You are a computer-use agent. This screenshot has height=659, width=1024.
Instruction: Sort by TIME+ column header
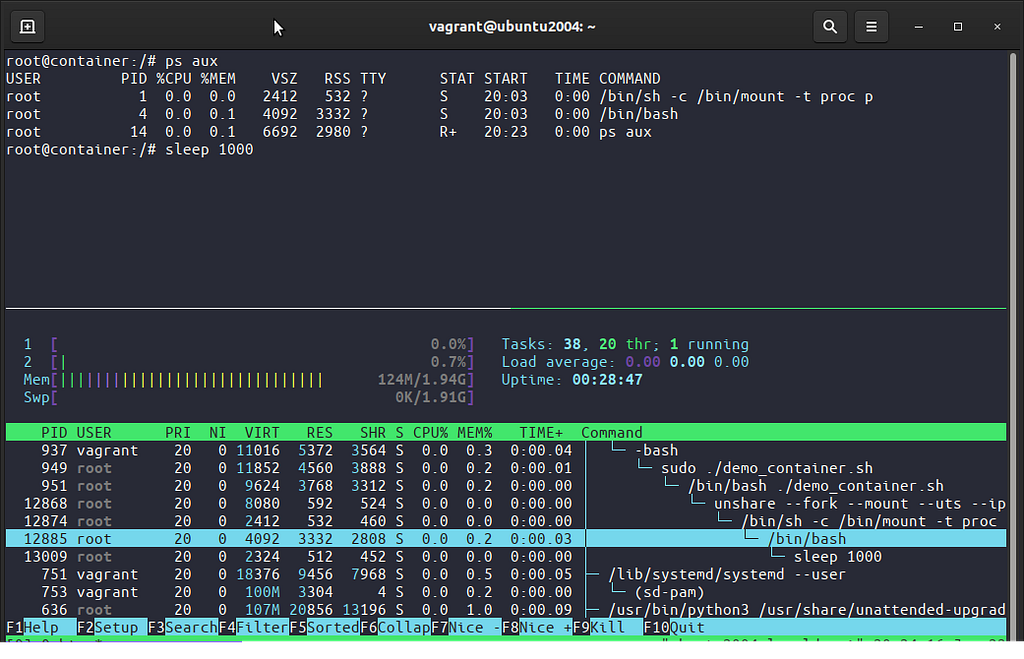point(541,432)
